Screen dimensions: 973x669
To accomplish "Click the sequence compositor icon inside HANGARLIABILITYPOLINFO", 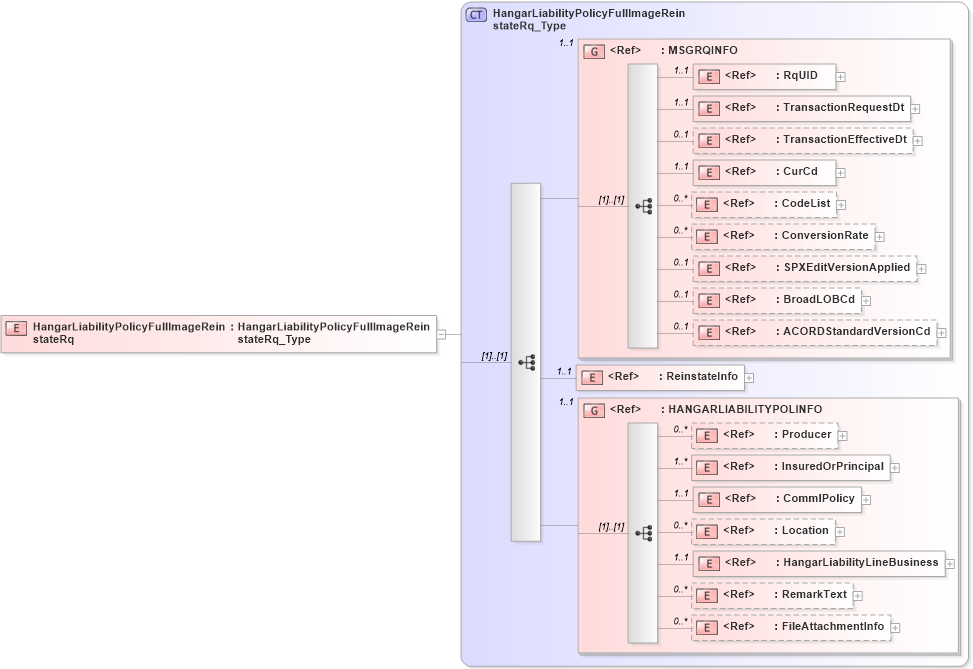I will point(645,531).
